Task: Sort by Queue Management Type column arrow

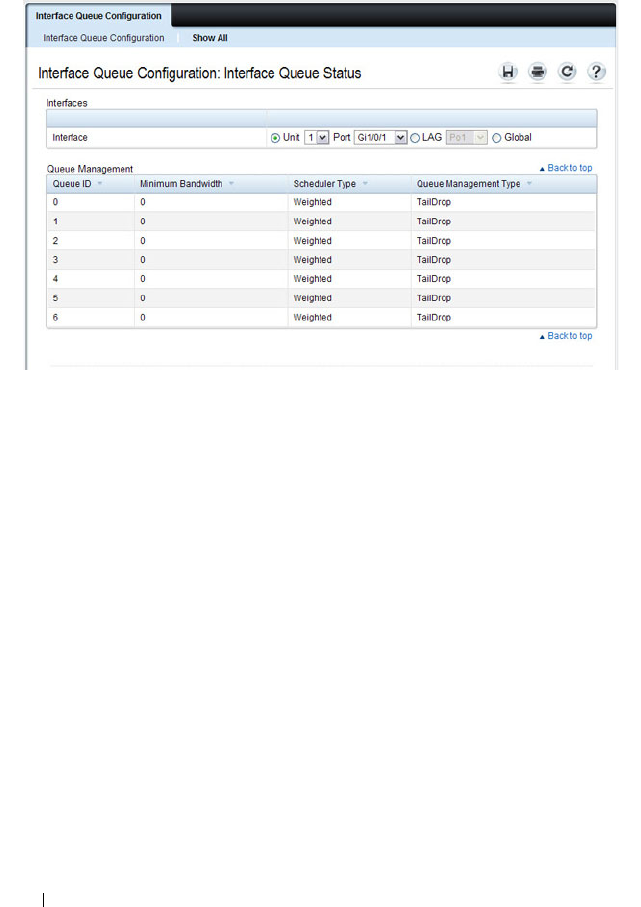Action: pos(529,184)
